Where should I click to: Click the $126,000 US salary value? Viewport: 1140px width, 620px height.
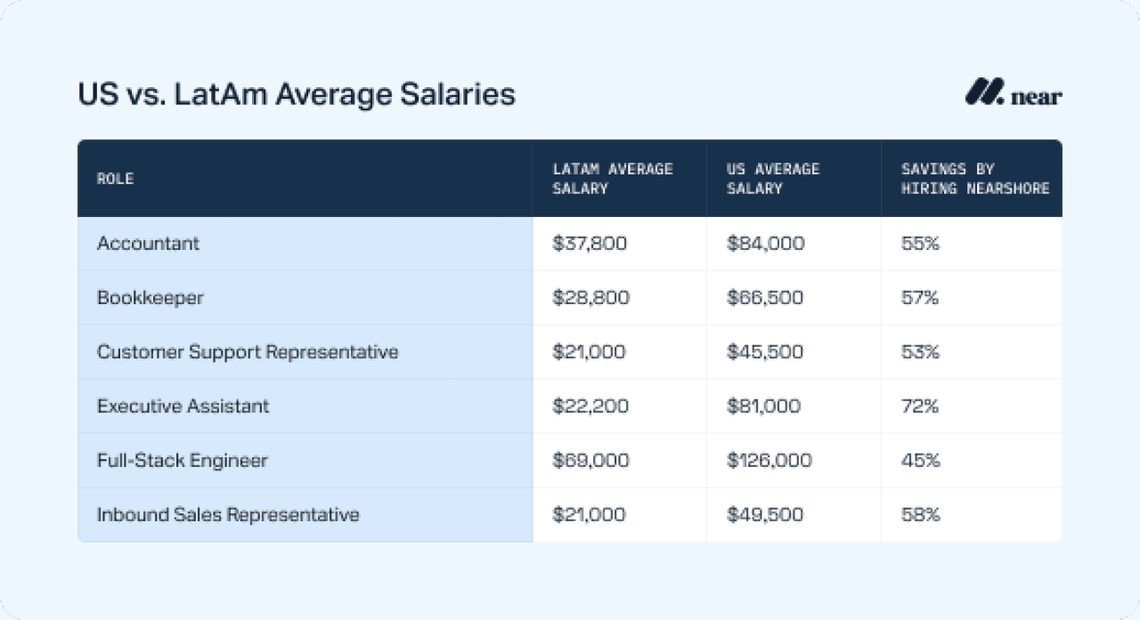pyautogui.click(x=769, y=460)
